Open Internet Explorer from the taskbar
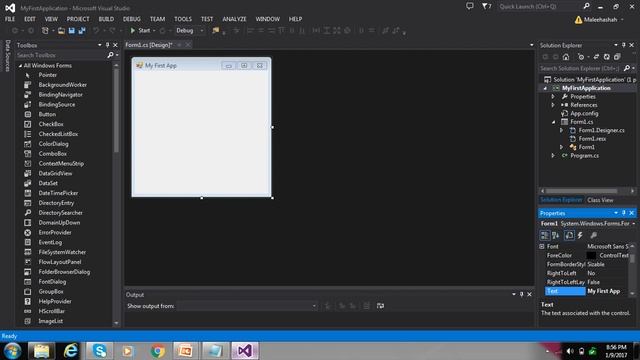 pos(71,350)
